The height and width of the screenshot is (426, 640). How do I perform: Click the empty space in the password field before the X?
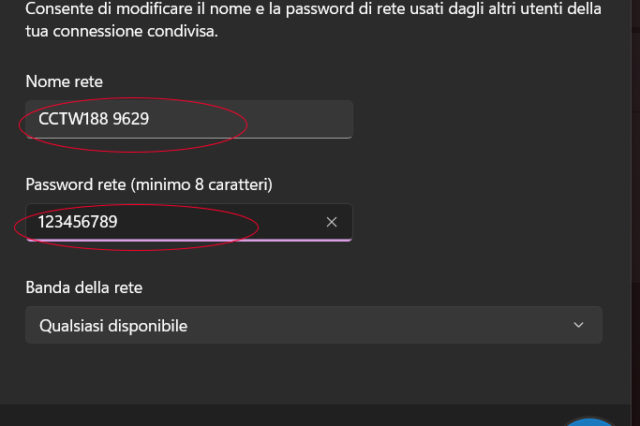click(285, 222)
